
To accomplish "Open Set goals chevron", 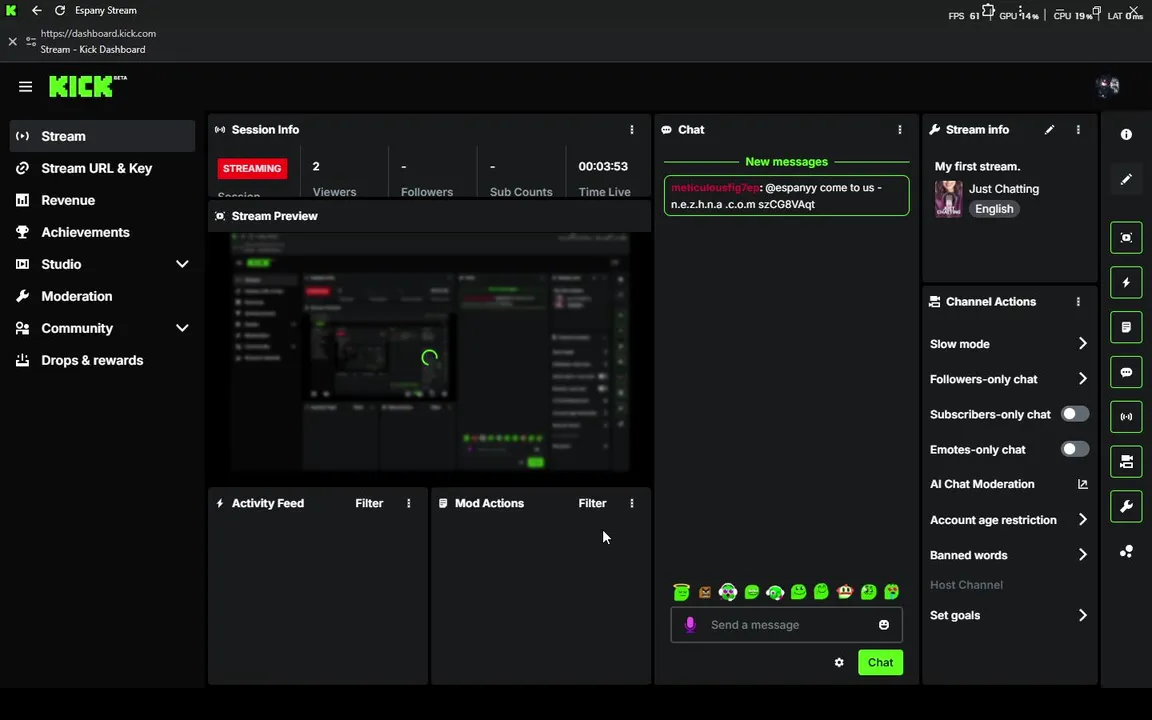I will point(1082,616).
